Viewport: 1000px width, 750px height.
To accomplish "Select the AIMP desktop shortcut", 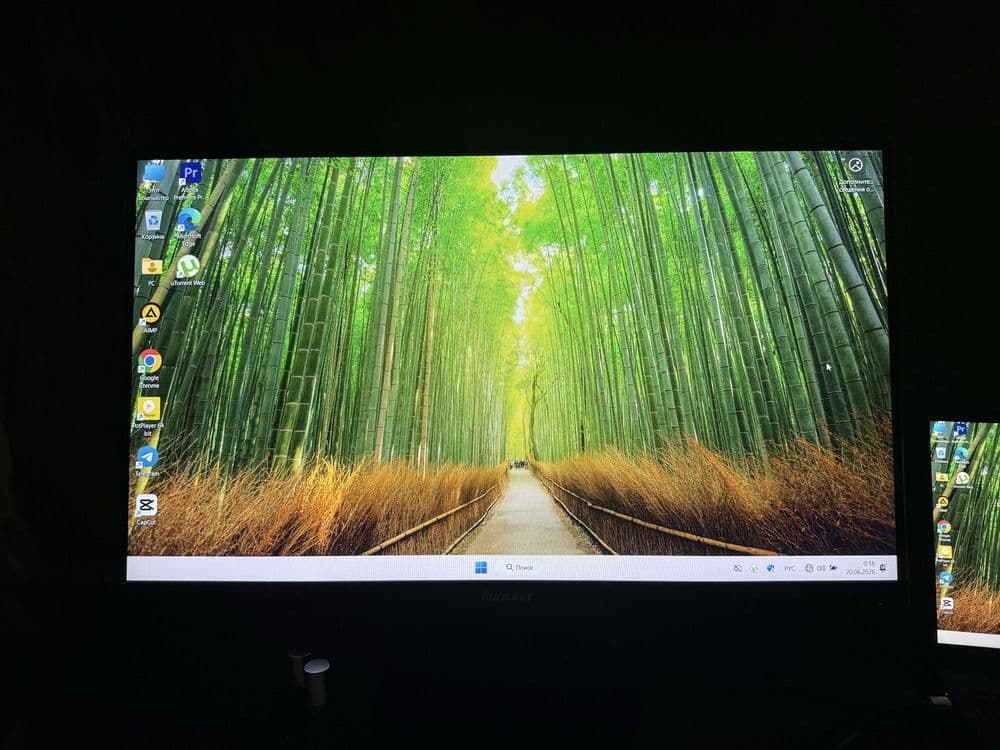I will (151, 318).
